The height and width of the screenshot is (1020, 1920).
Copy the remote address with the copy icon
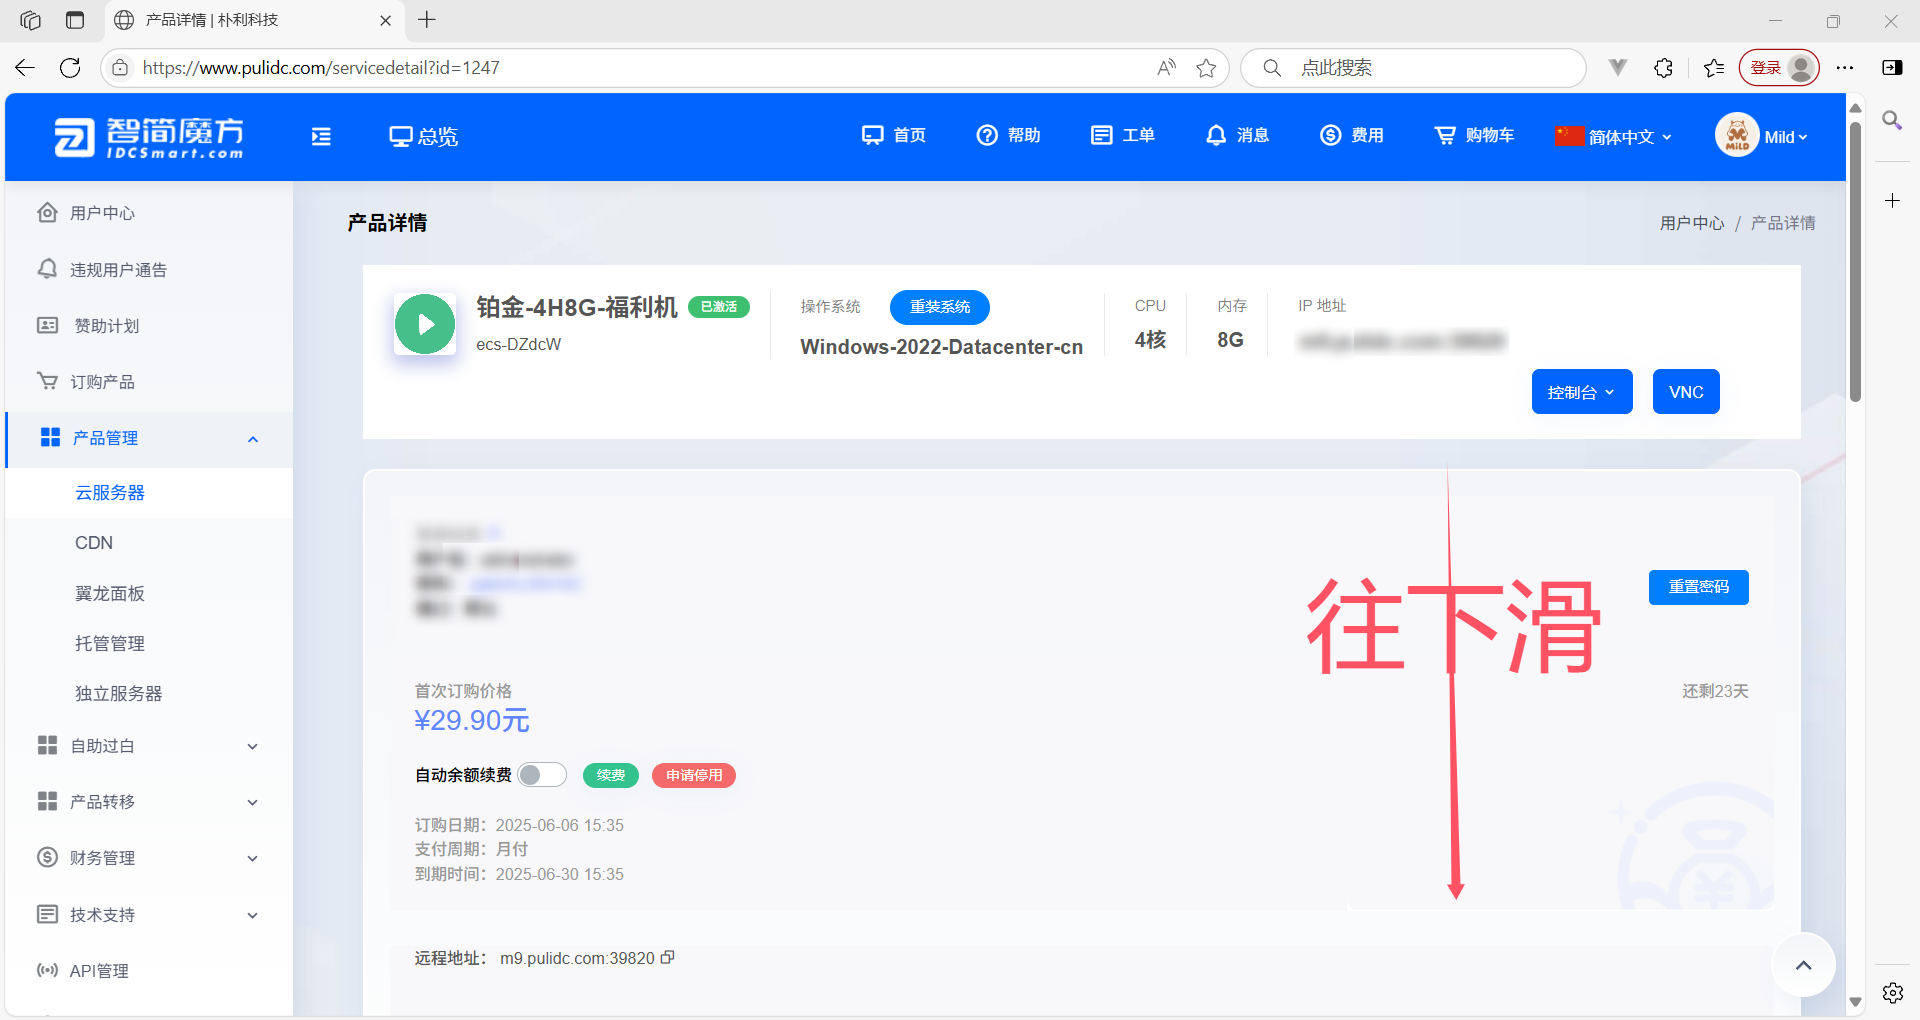click(668, 957)
